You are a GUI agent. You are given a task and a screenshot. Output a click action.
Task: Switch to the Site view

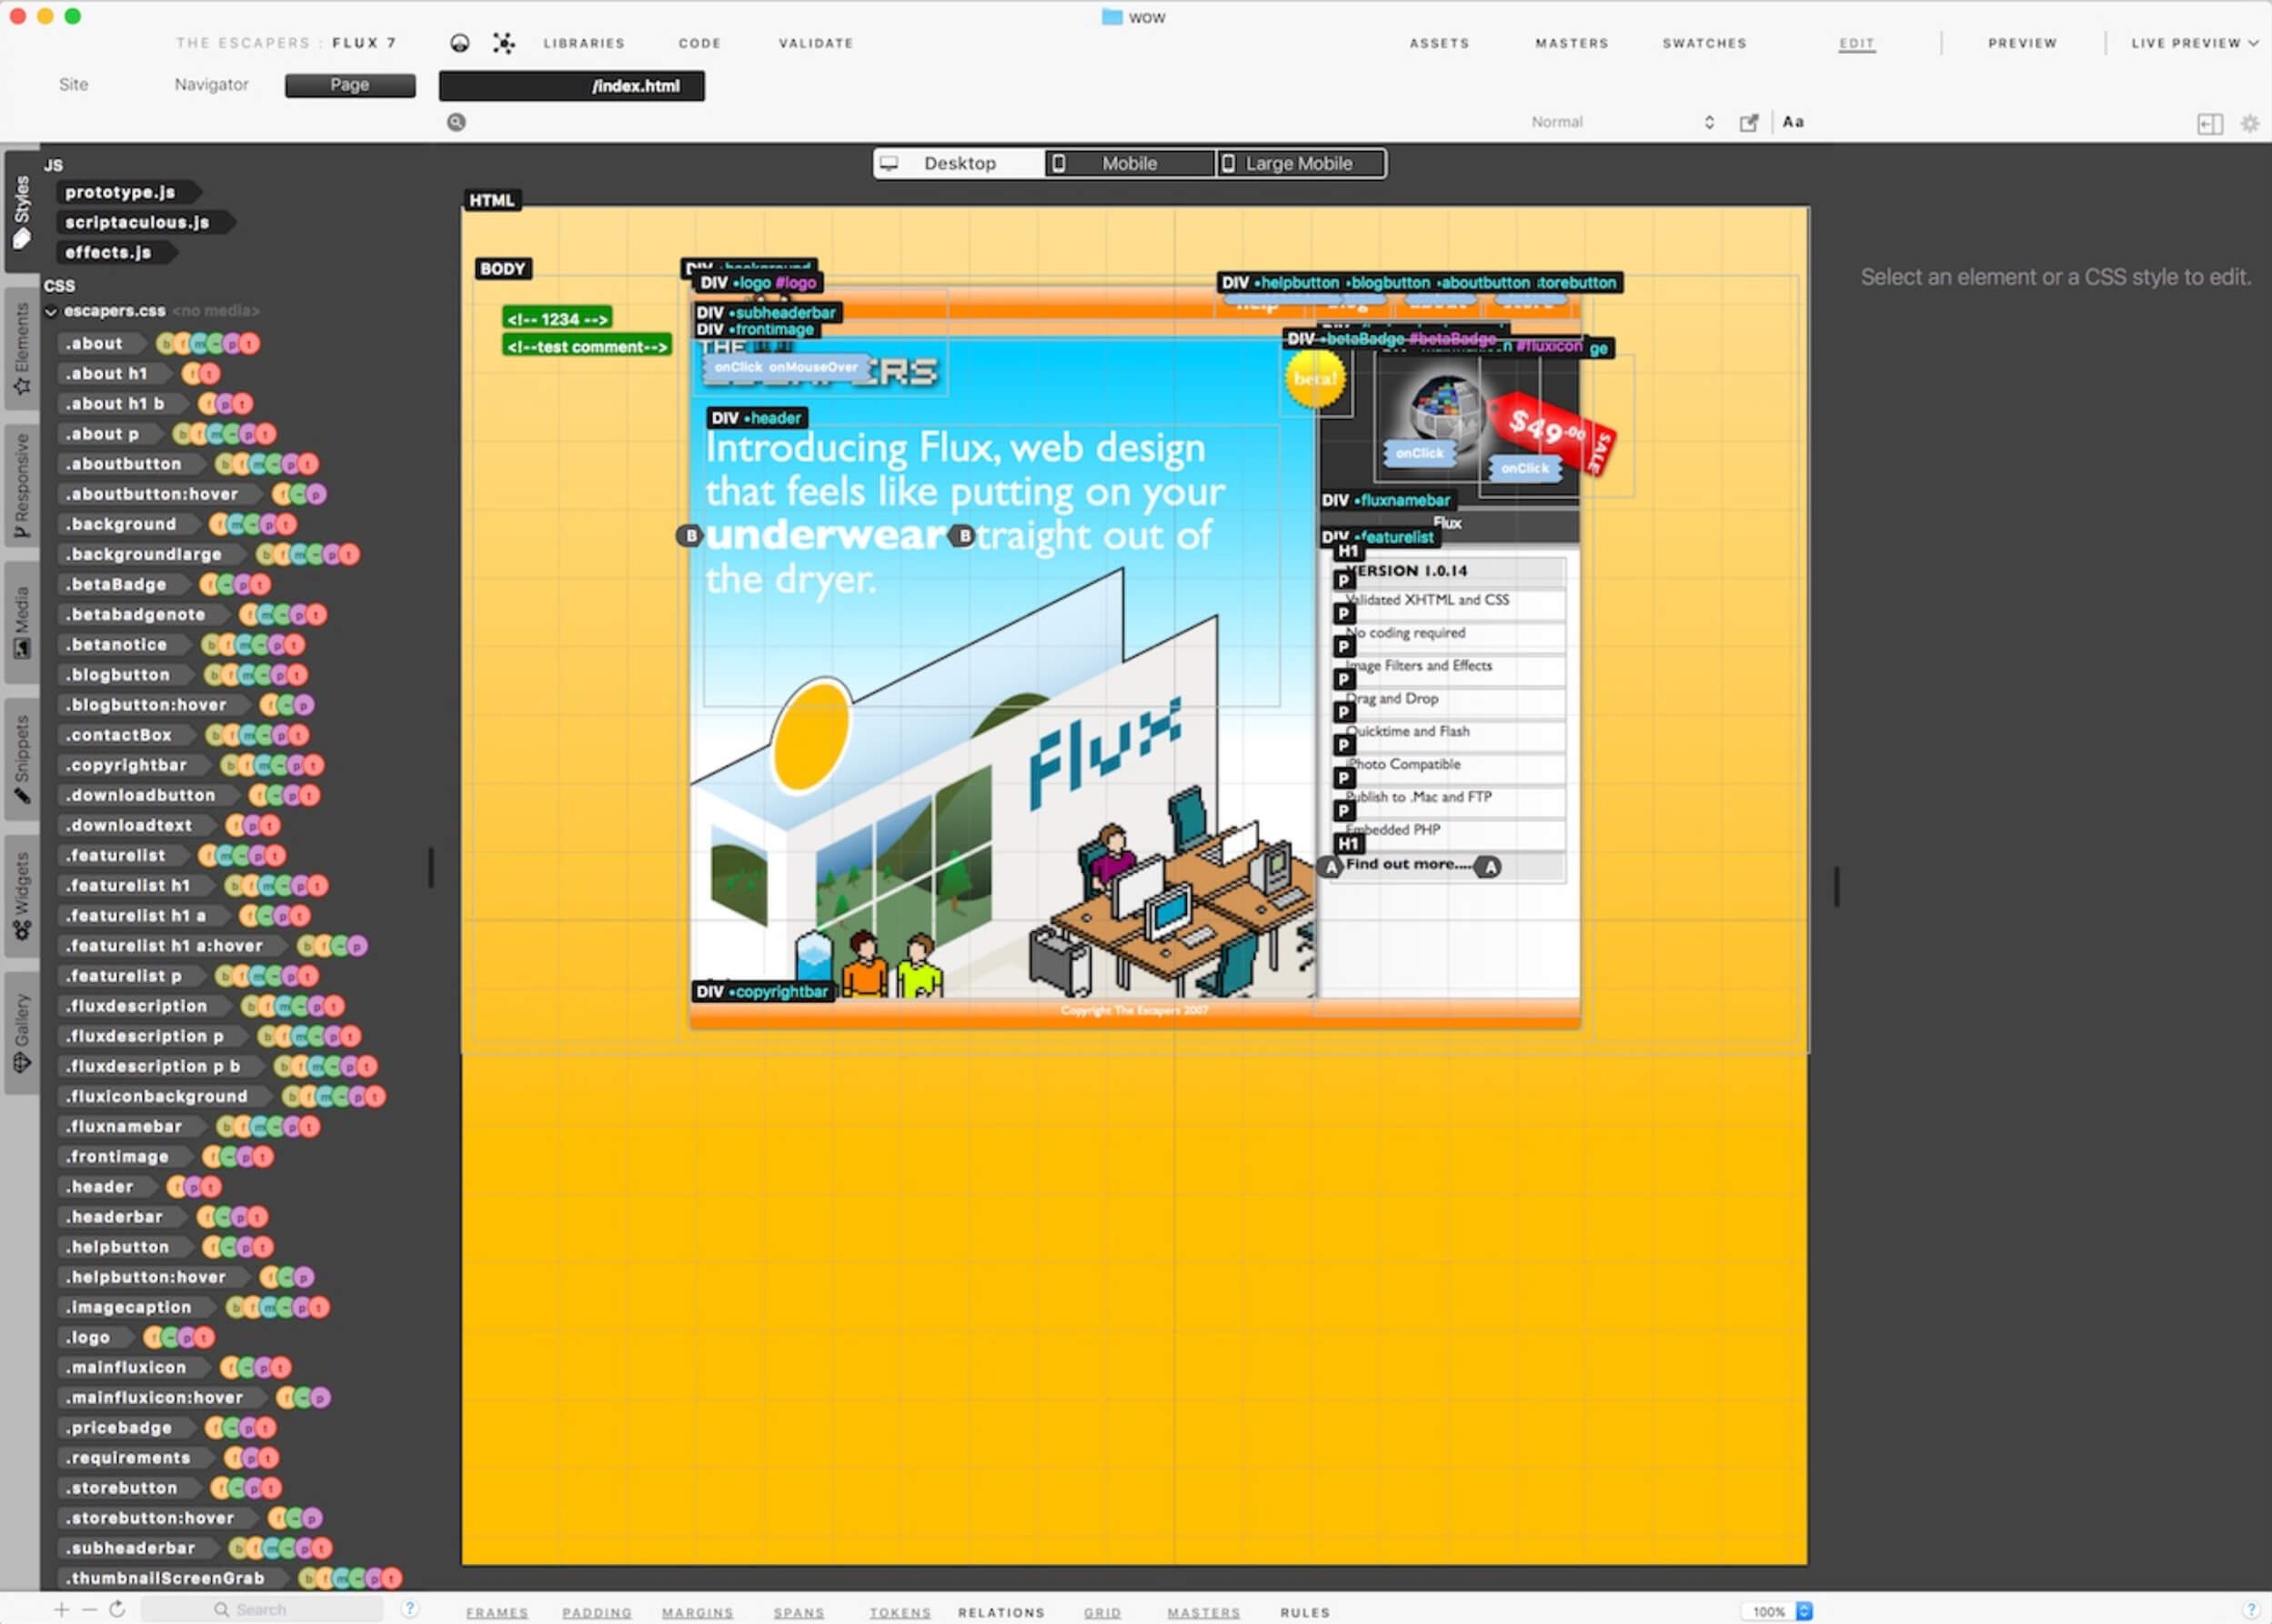pos(73,85)
